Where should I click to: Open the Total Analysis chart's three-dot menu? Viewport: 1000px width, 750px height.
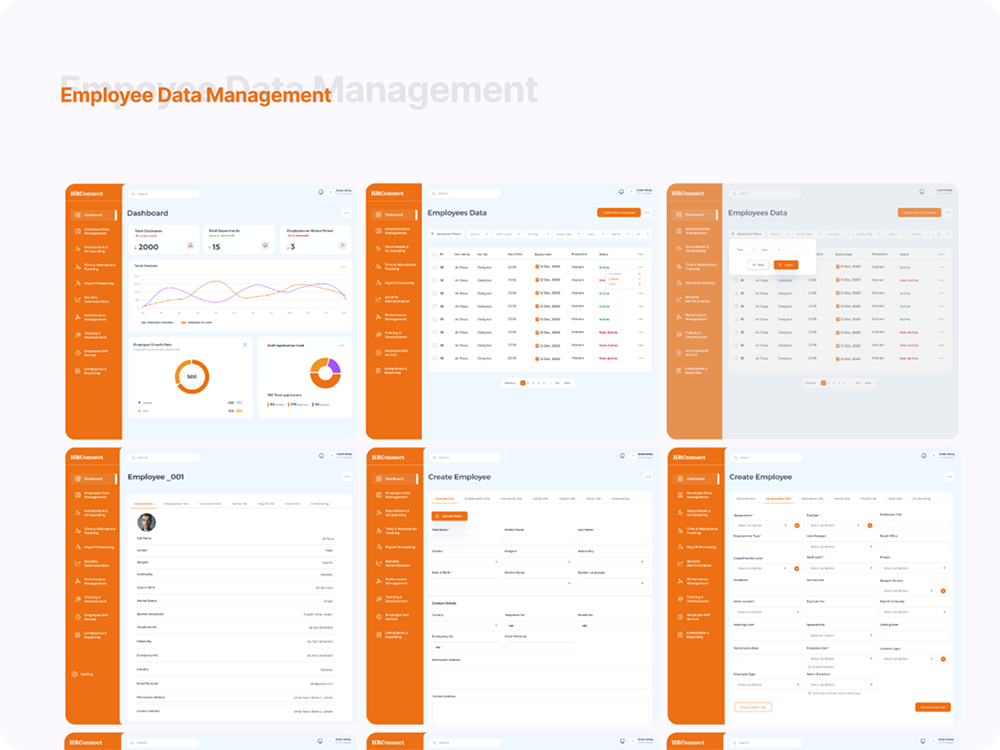343,267
